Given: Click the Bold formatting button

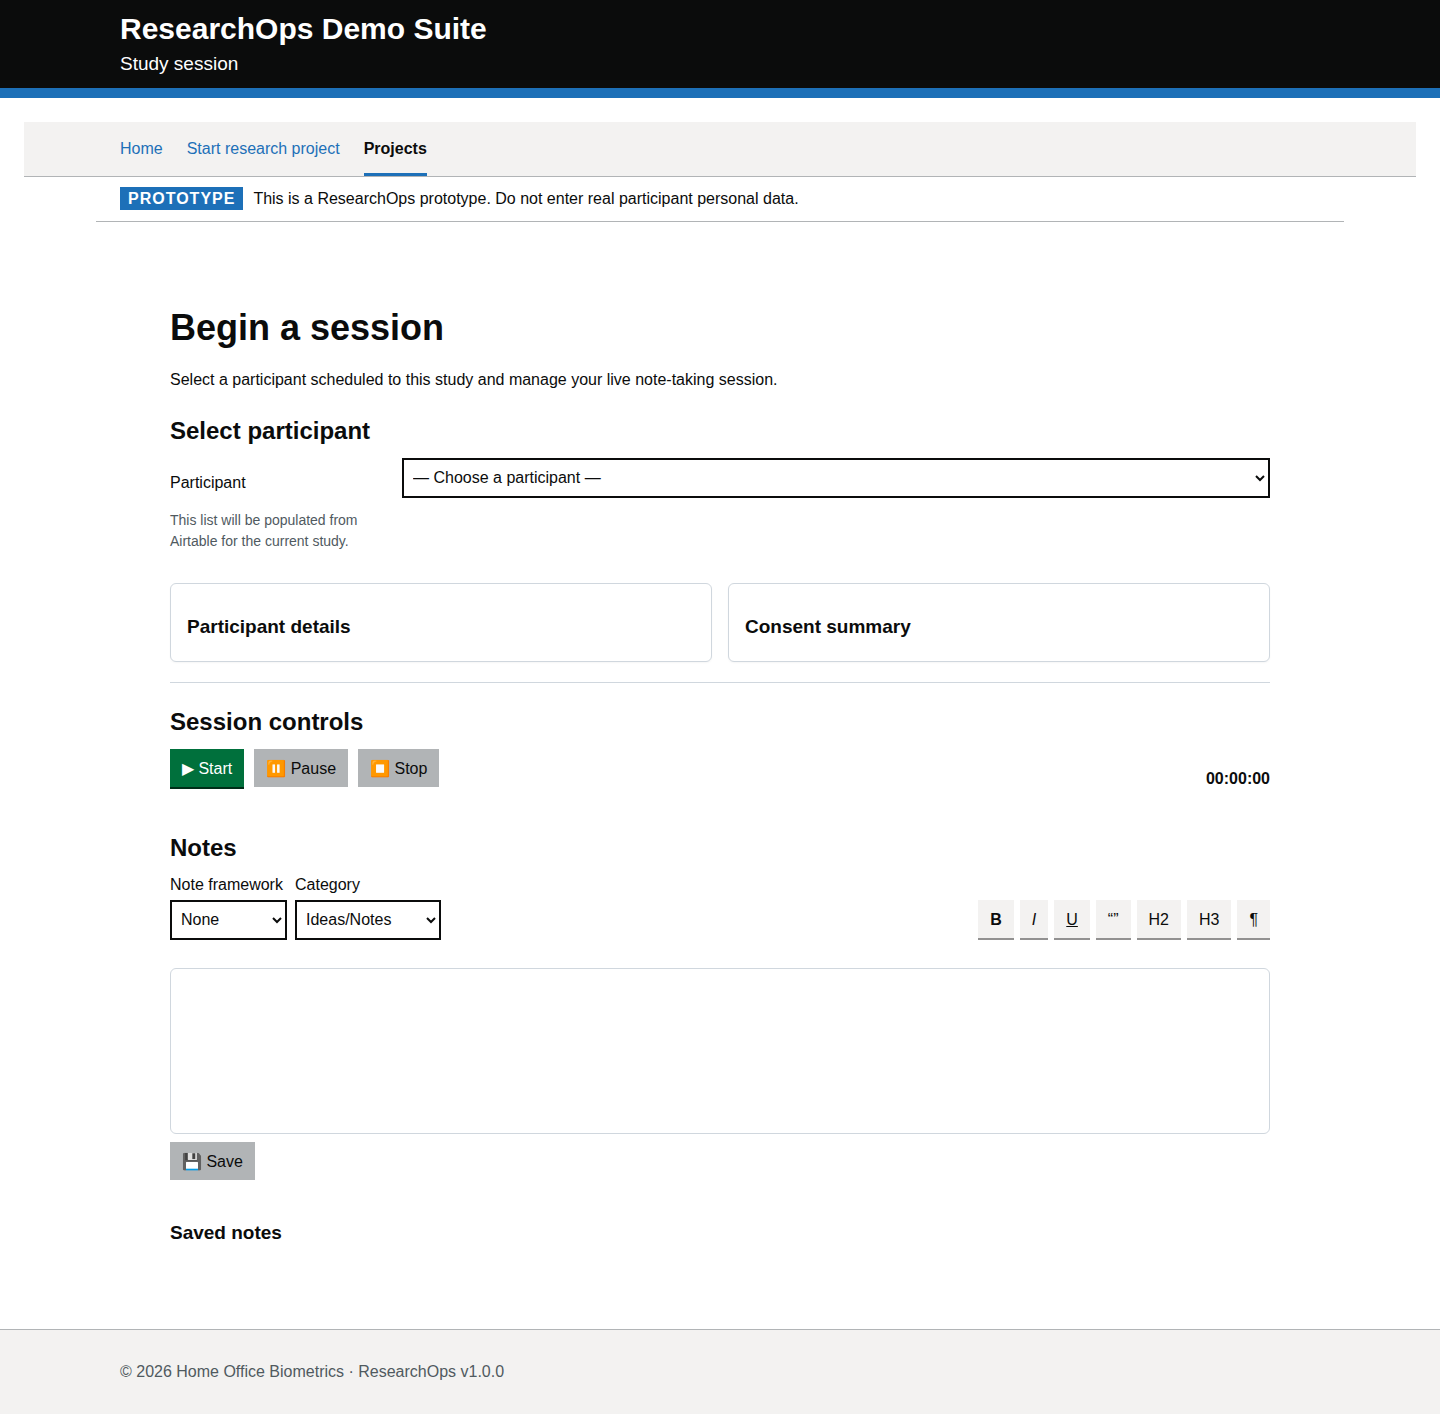Looking at the screenshot, I should coord(995,919).
